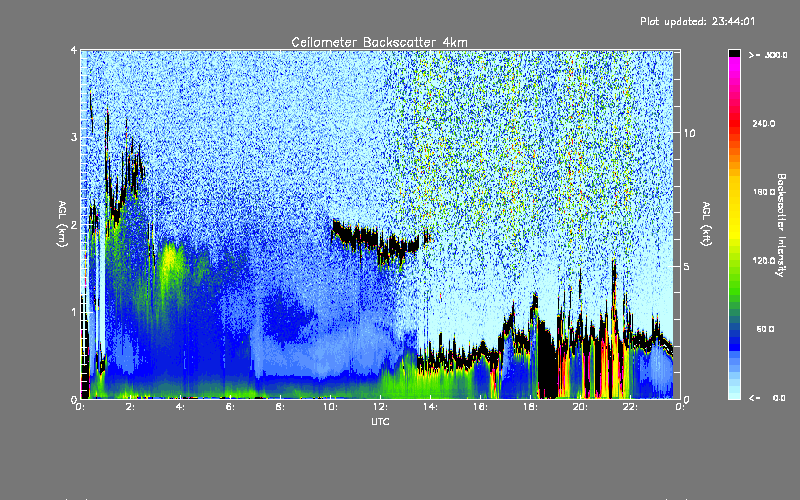Screen dimensions: 800x500
Task: Click the '10:' hour label on time axis
Action: pos(330,407)
